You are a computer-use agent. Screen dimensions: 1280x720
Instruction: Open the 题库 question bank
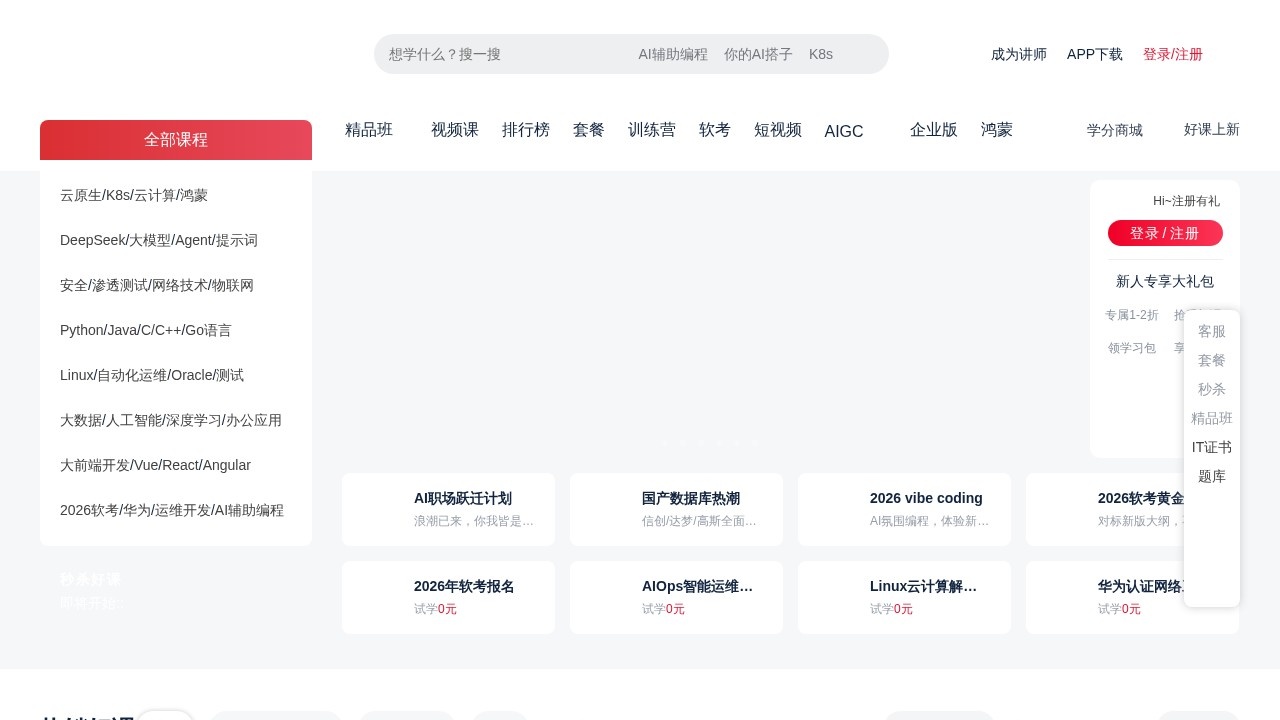(x=1211, y=476)
